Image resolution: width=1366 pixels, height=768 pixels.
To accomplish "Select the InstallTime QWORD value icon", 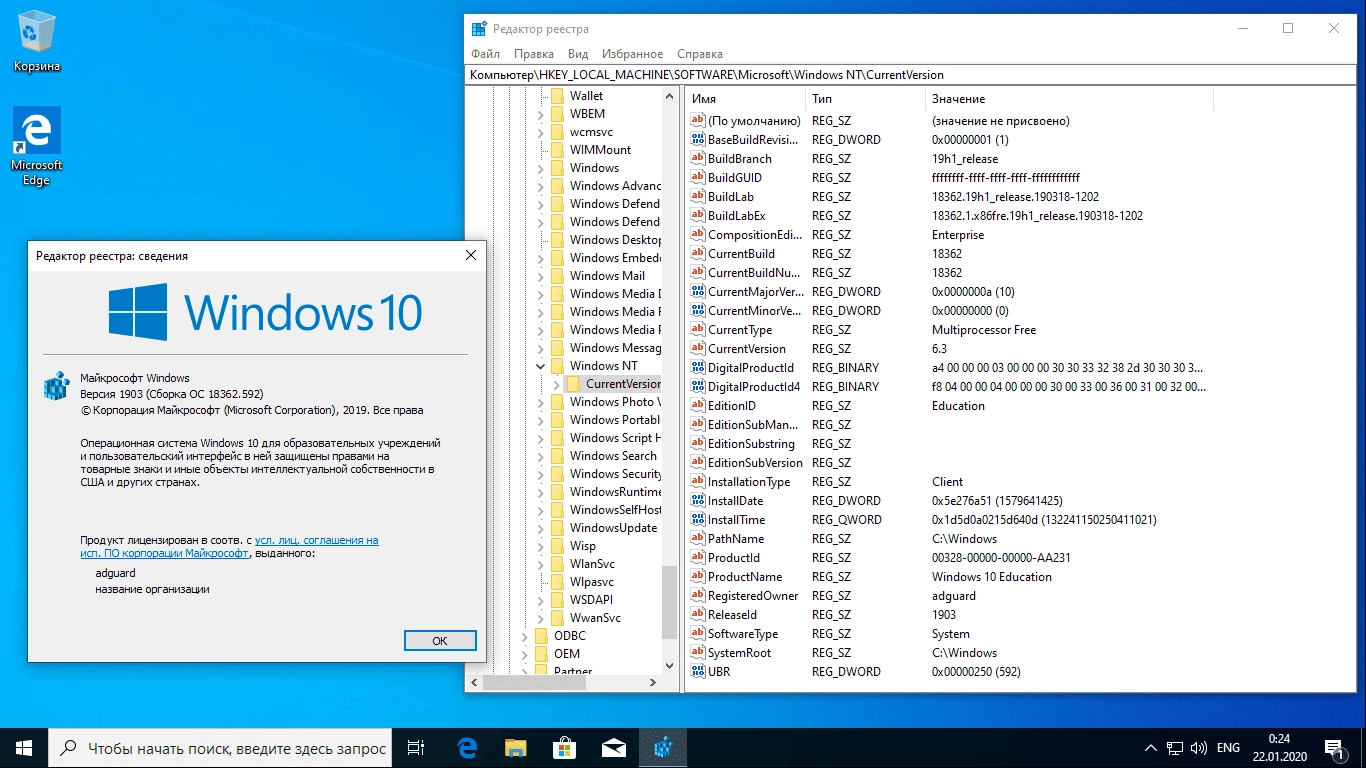I will tap(698, 519).
